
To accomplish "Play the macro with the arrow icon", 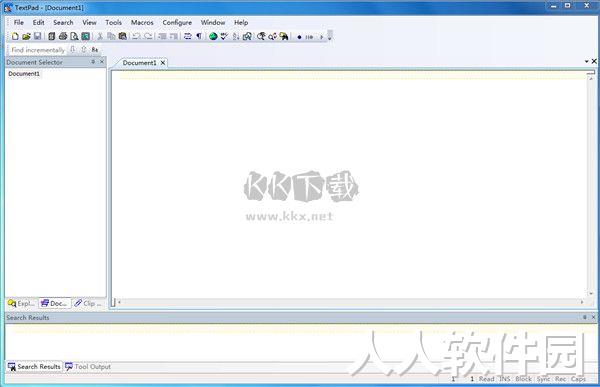I will click(321, 37).
